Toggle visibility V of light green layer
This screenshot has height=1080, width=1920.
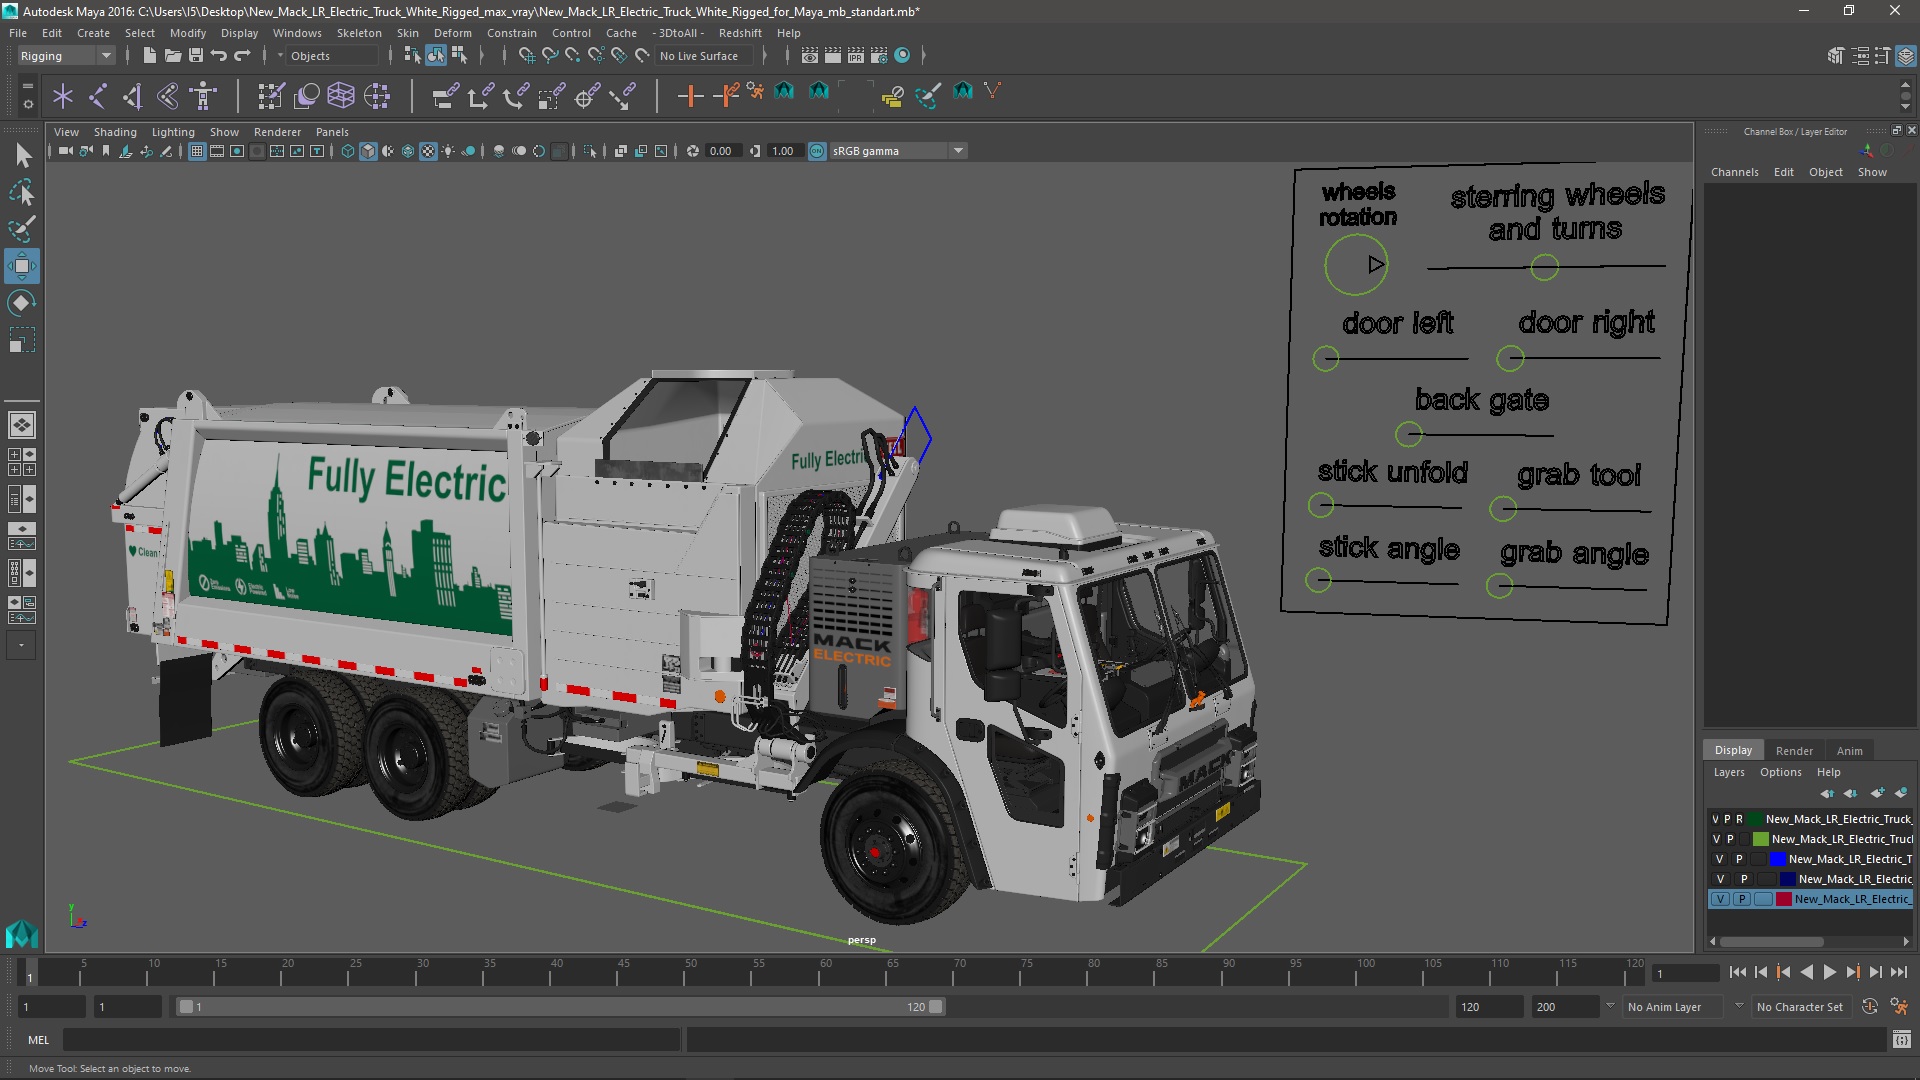pyautogui.click(x=1717, y=839)
